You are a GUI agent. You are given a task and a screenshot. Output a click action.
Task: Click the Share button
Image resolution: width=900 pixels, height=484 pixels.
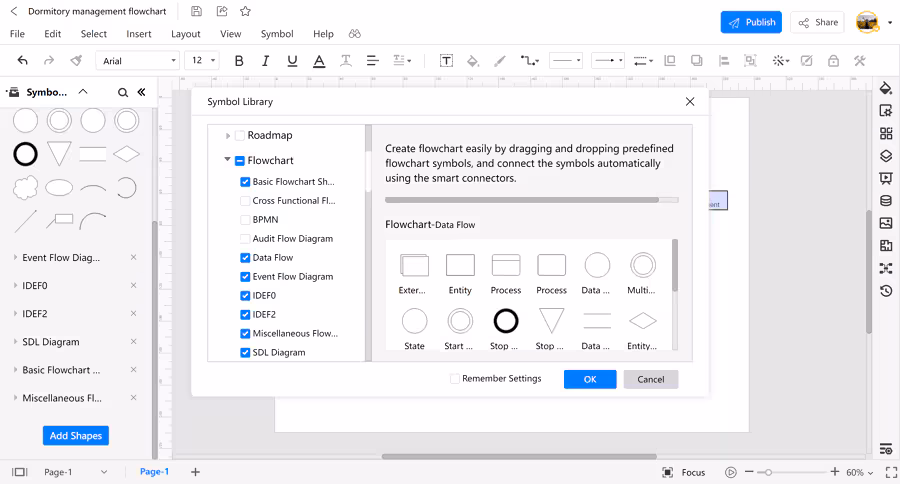click(x=817, y=22)
